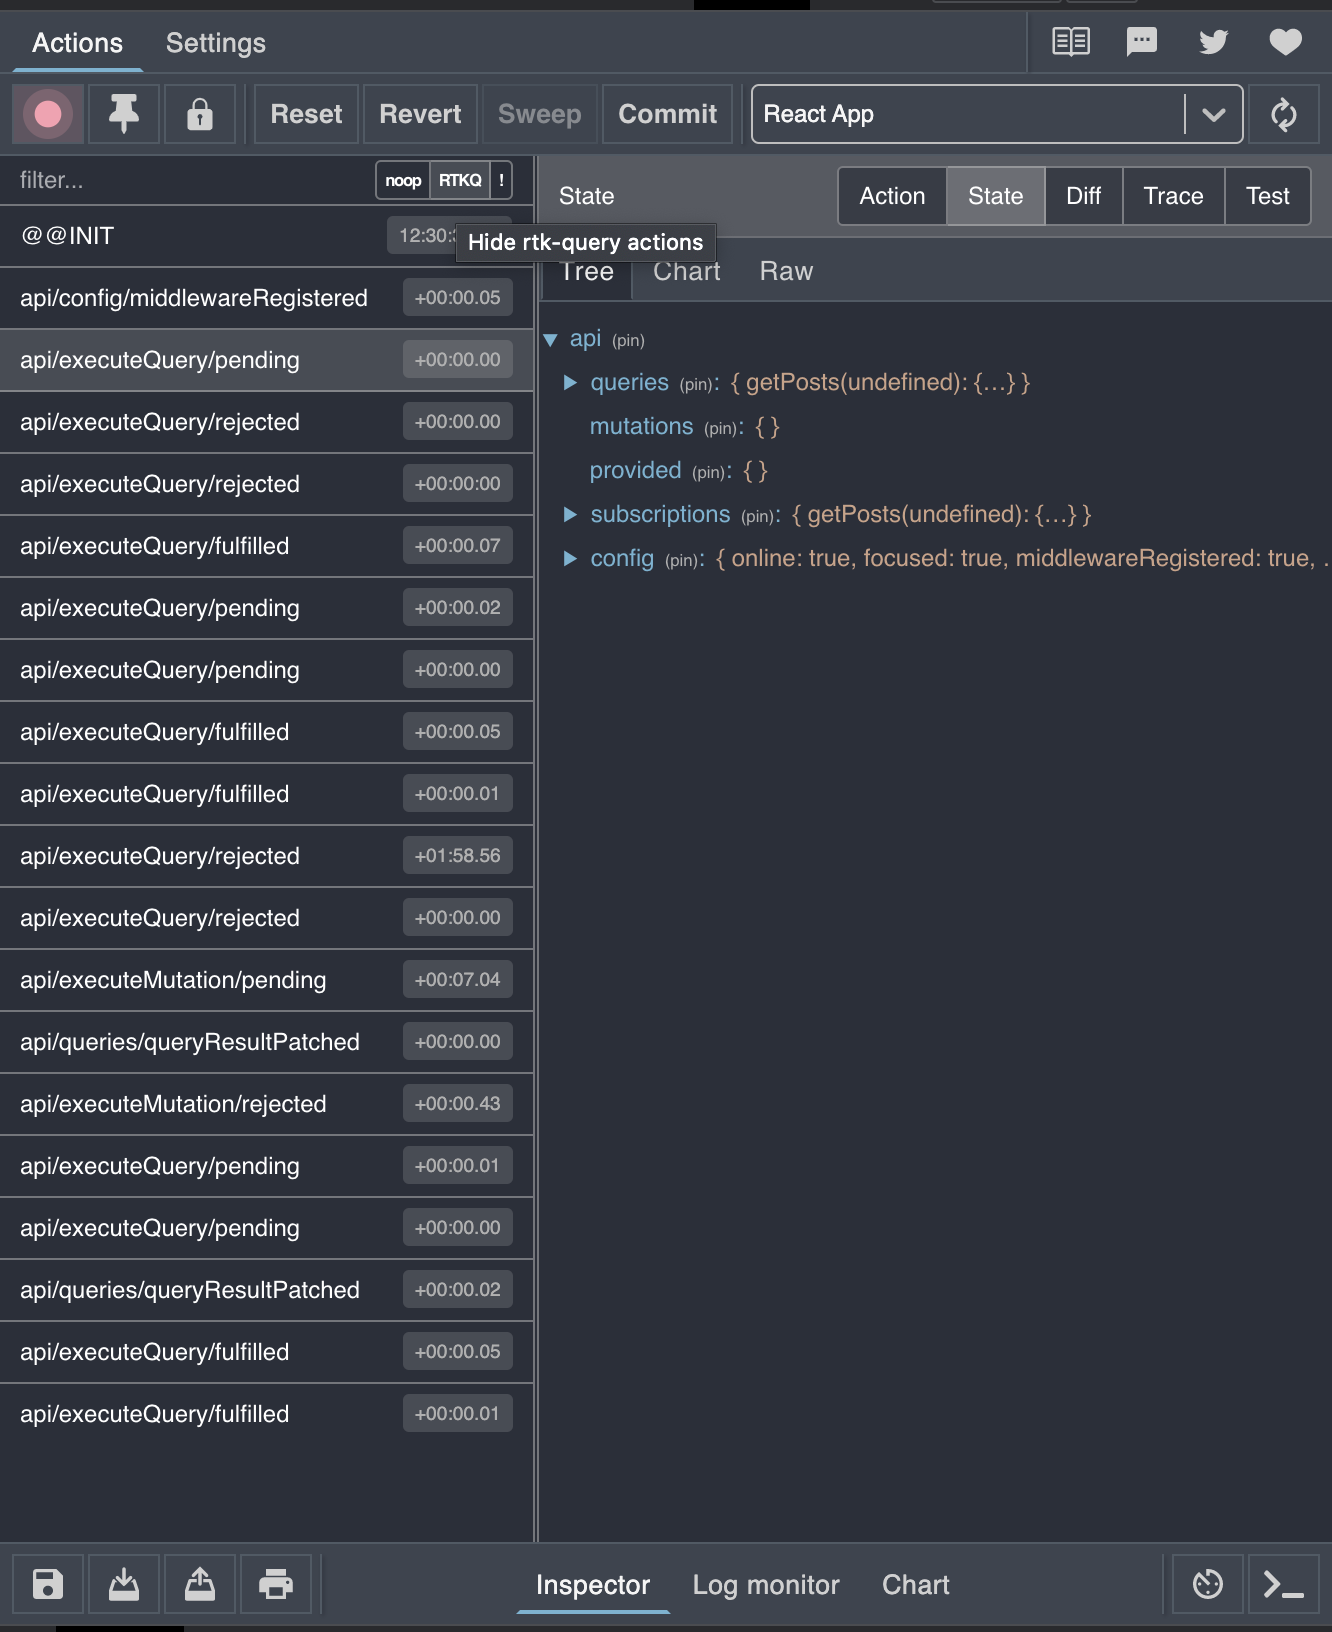Click the Sweep button
Viewport: 1332px width, 1632px height.
coord(539,114)
